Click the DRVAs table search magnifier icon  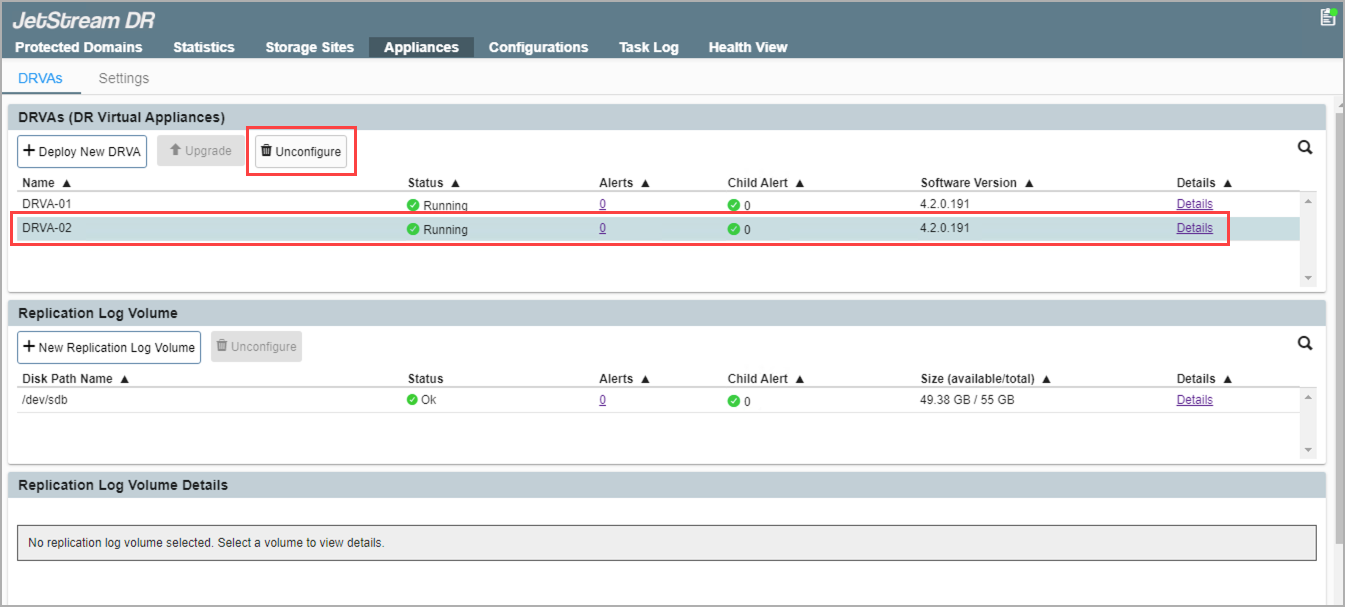[x=1304, y=148]
